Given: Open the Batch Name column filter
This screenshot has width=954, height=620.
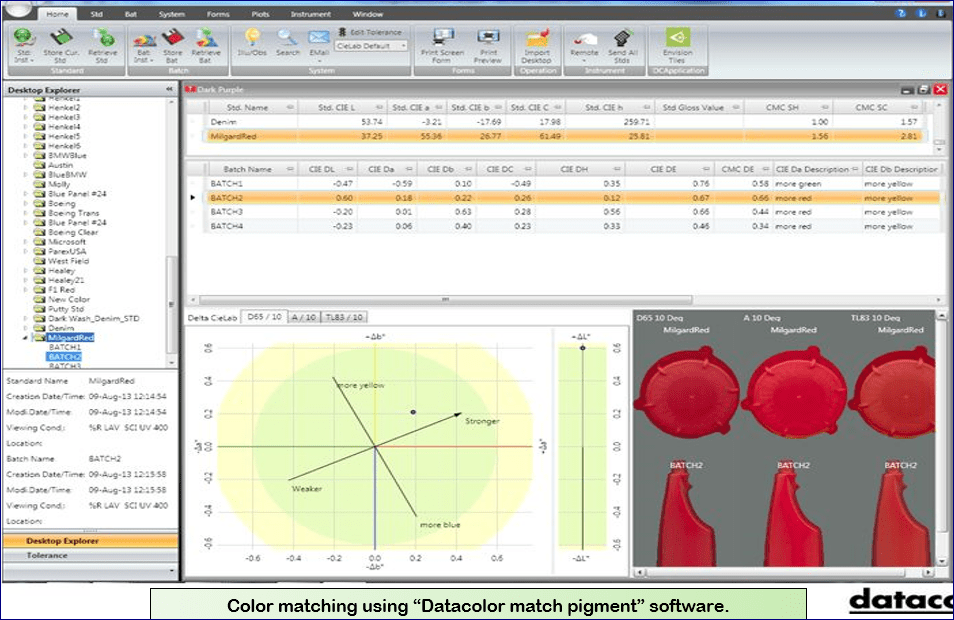Looking at the screenshot, I should [x=290, y=169].
